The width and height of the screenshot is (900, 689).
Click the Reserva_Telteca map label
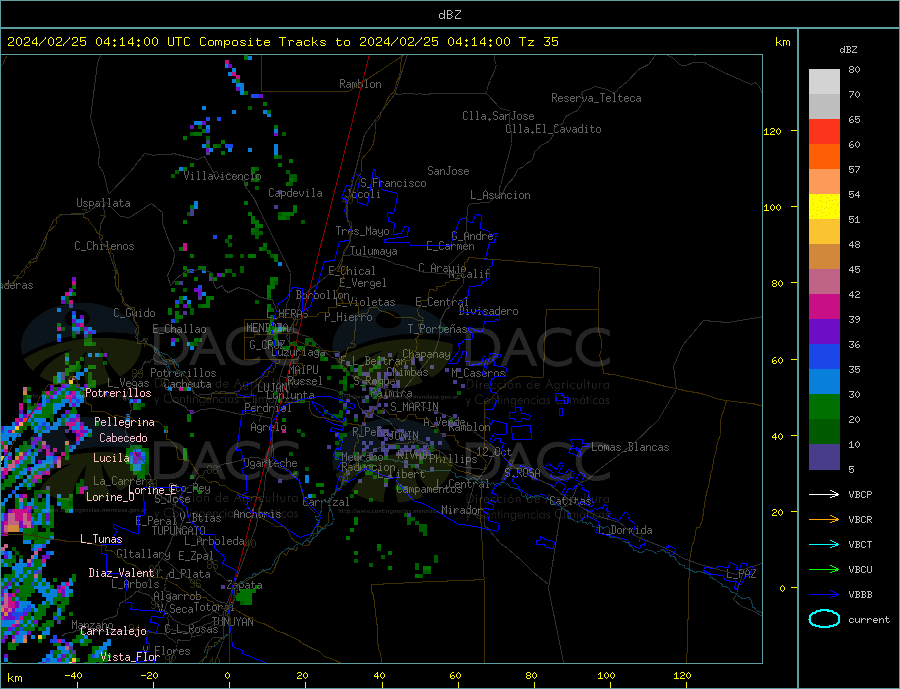[596, 98]
